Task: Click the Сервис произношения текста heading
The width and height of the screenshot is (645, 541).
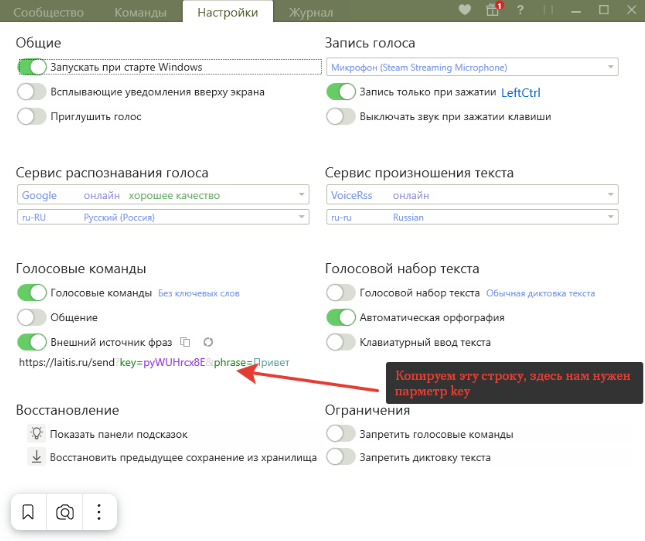Action: pos(419,173)
